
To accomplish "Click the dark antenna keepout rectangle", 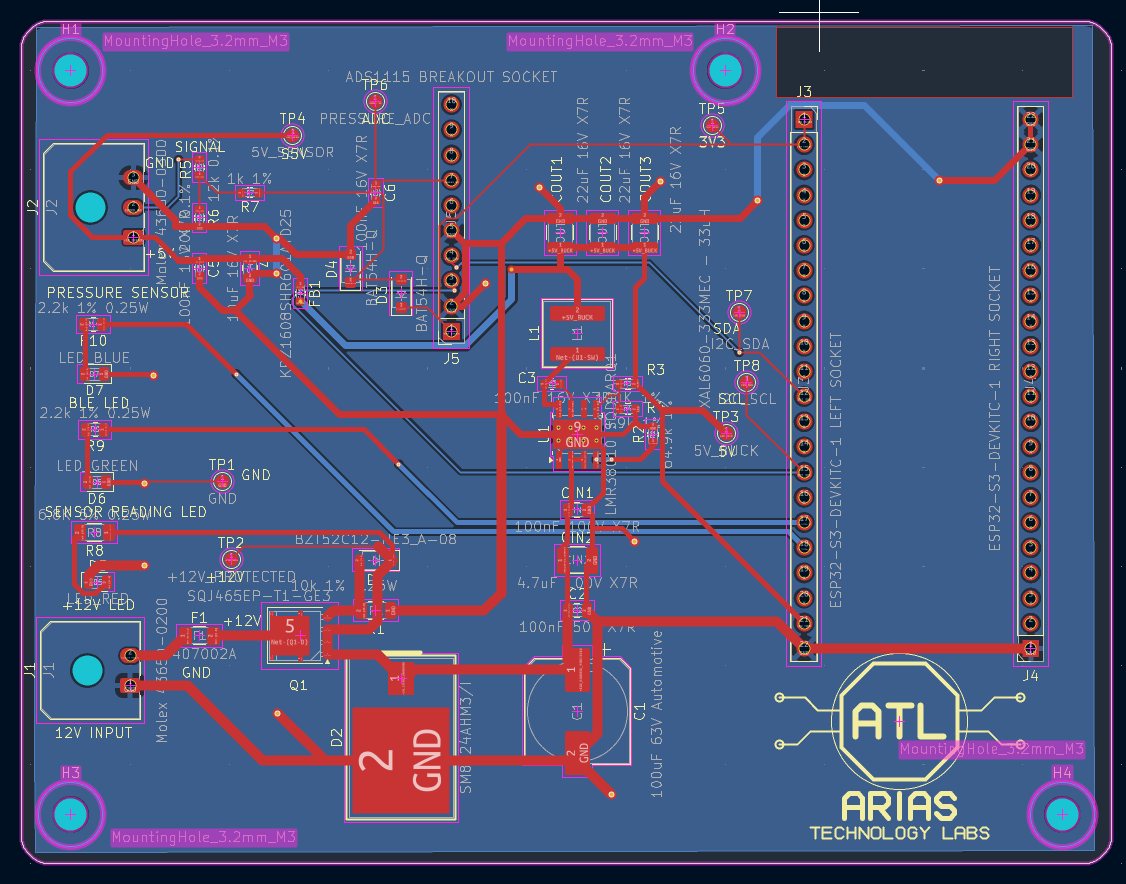I will coord(924,62).
